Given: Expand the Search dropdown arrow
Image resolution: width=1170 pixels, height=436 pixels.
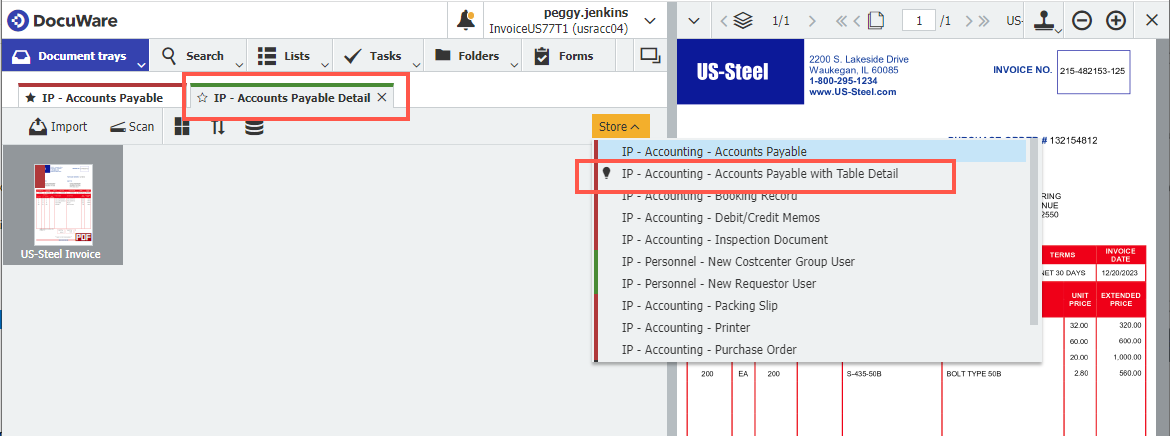Looking at the screenshot, I should (x=239, y=65).
